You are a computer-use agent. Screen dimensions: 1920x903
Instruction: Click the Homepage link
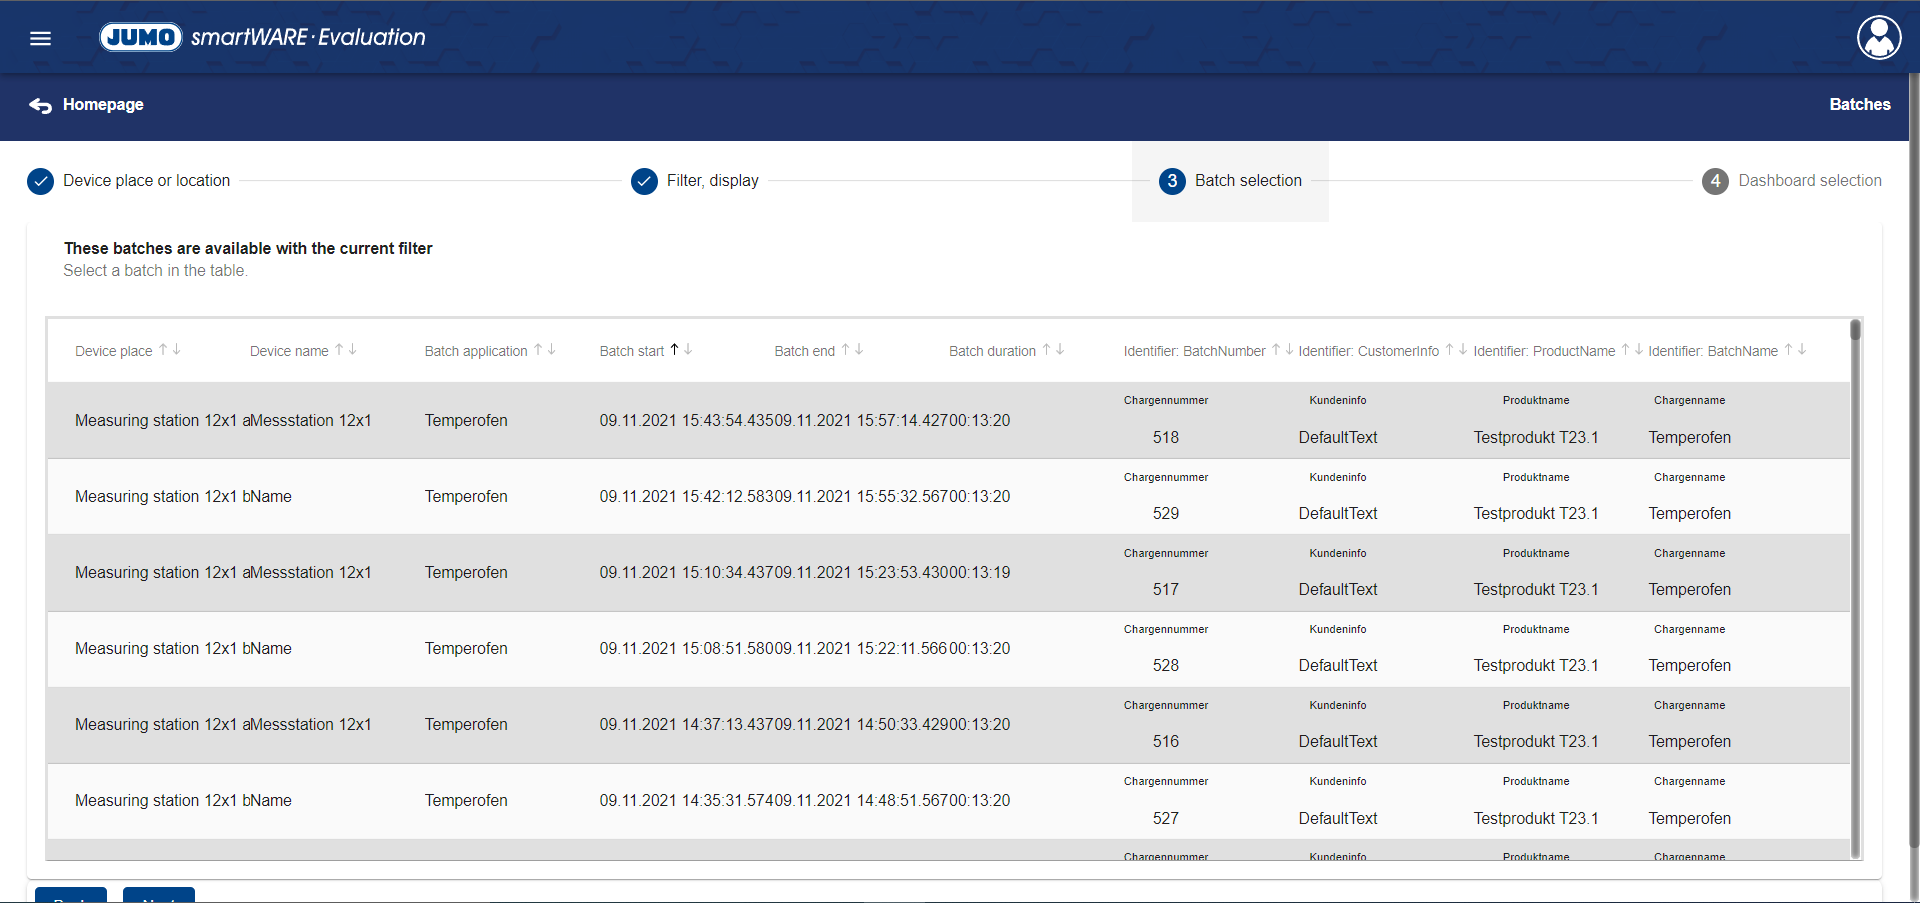(103, 105)
